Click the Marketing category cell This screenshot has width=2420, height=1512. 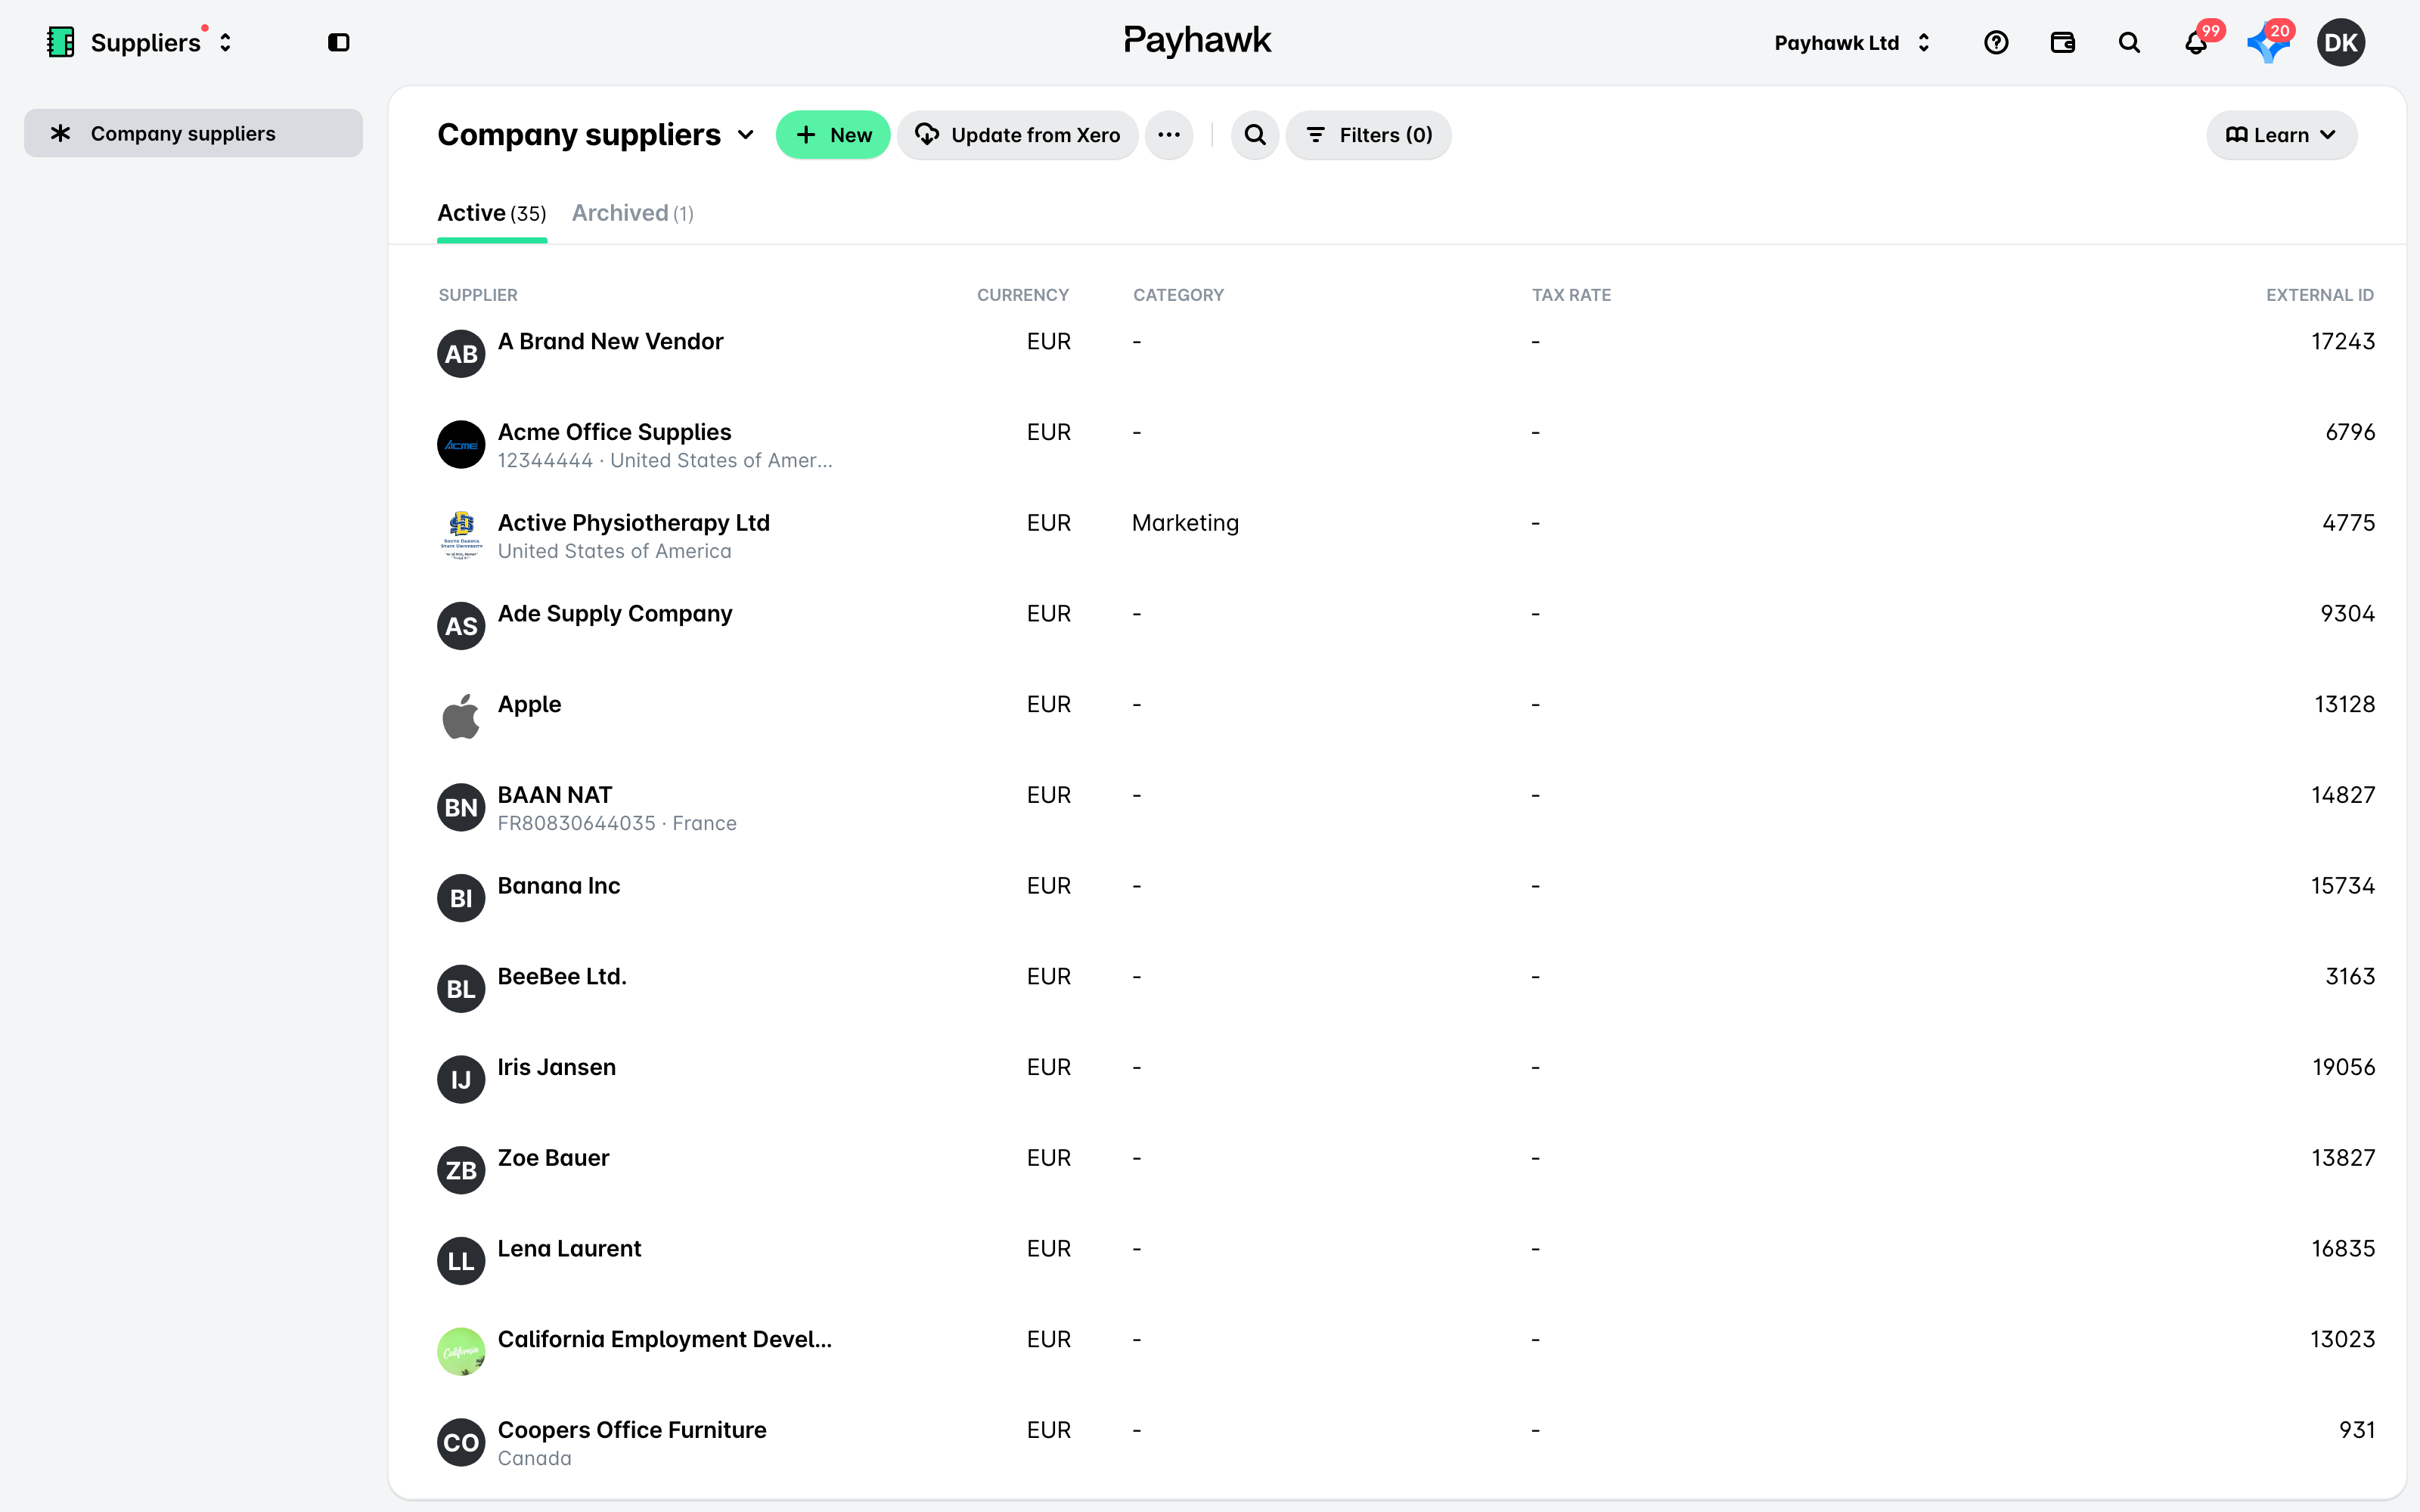coord(1185,522)
